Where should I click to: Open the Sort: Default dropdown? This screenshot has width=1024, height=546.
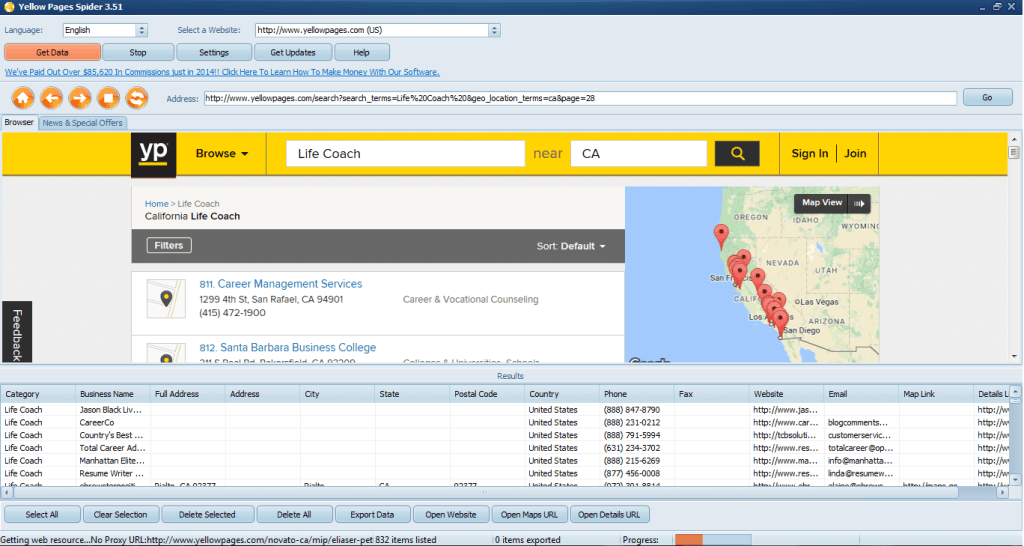[x=571, y=246]
